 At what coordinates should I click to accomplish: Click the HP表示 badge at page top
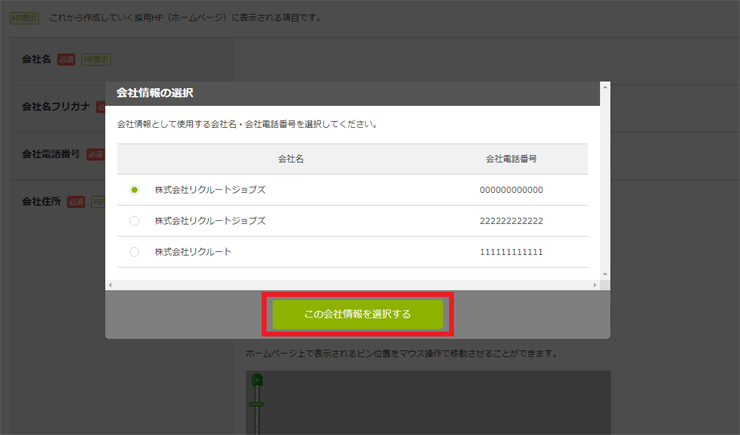pos(24,19)
